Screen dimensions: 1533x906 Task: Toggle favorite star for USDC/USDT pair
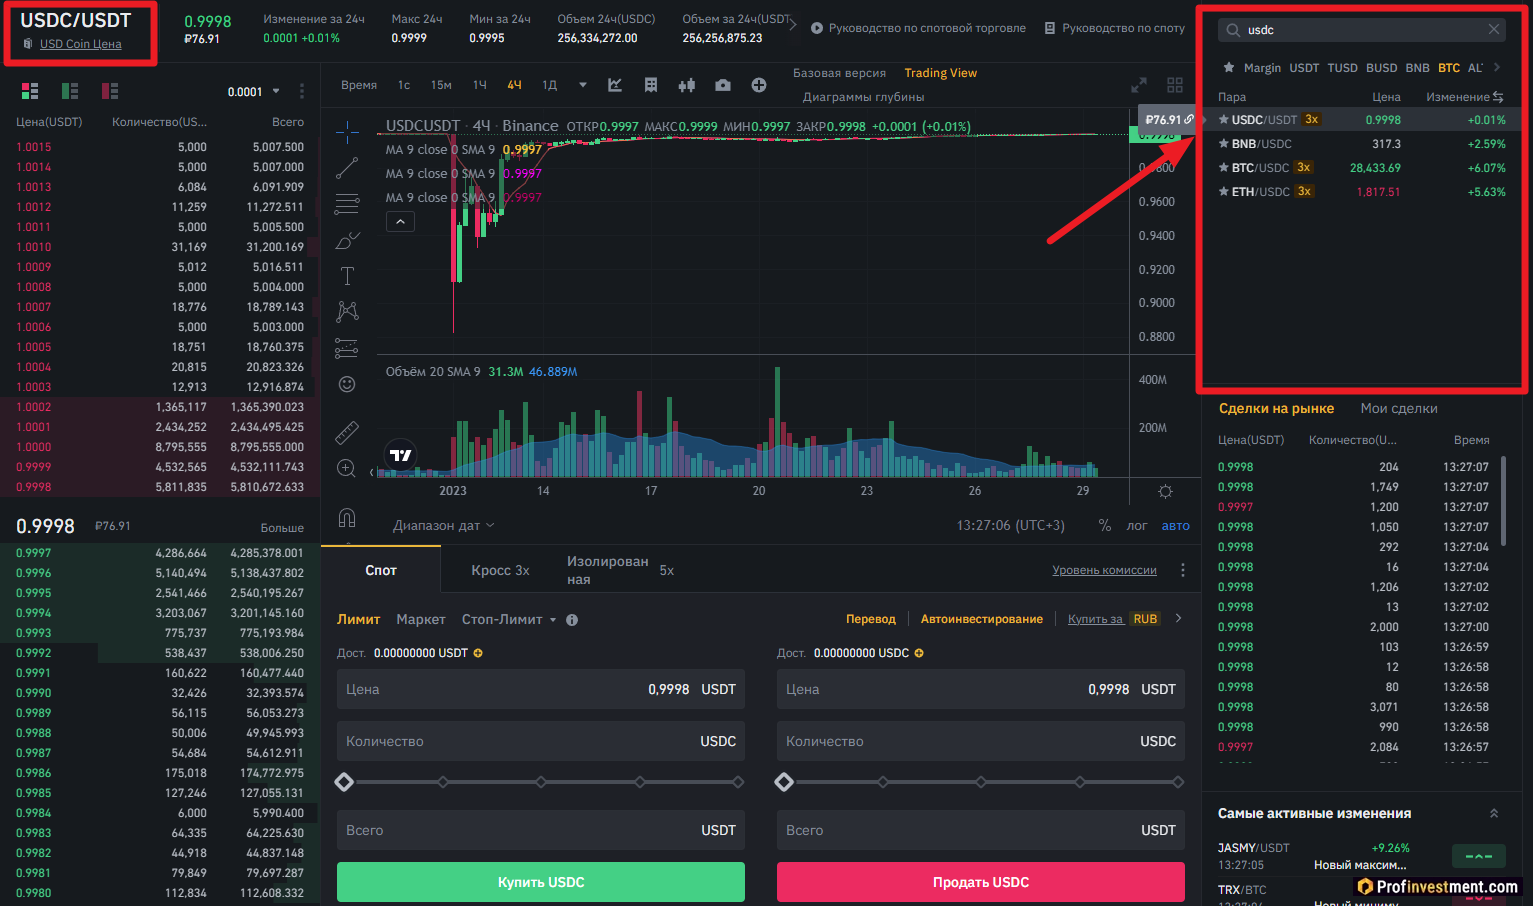pyautogui.click(x=1223, y=119)
